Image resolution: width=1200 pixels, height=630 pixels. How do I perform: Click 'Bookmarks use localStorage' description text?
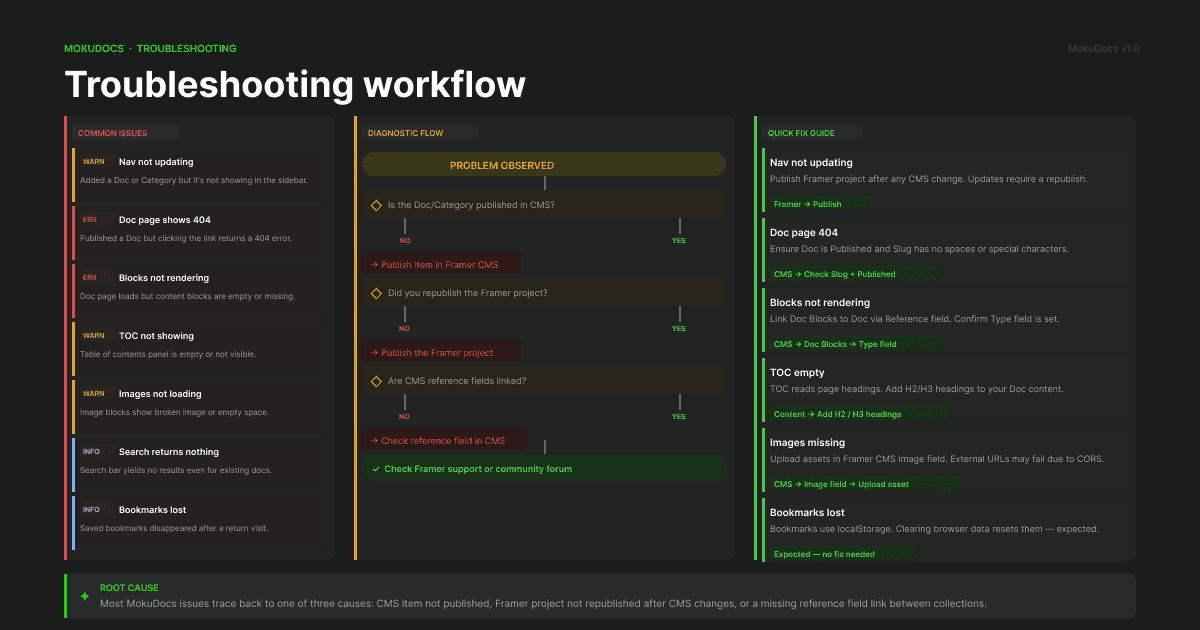(x=934, y=529)
